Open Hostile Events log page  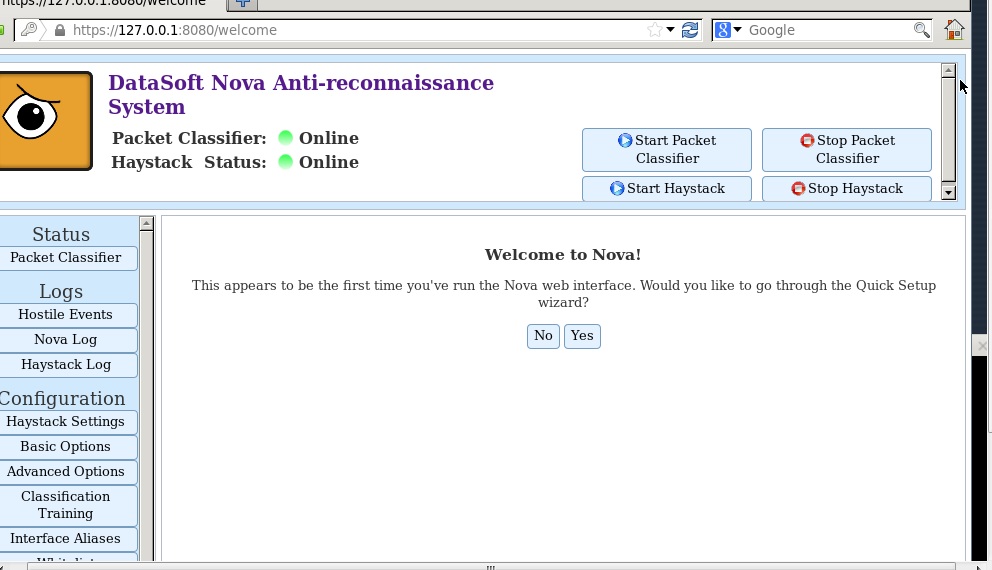[66, 314]
